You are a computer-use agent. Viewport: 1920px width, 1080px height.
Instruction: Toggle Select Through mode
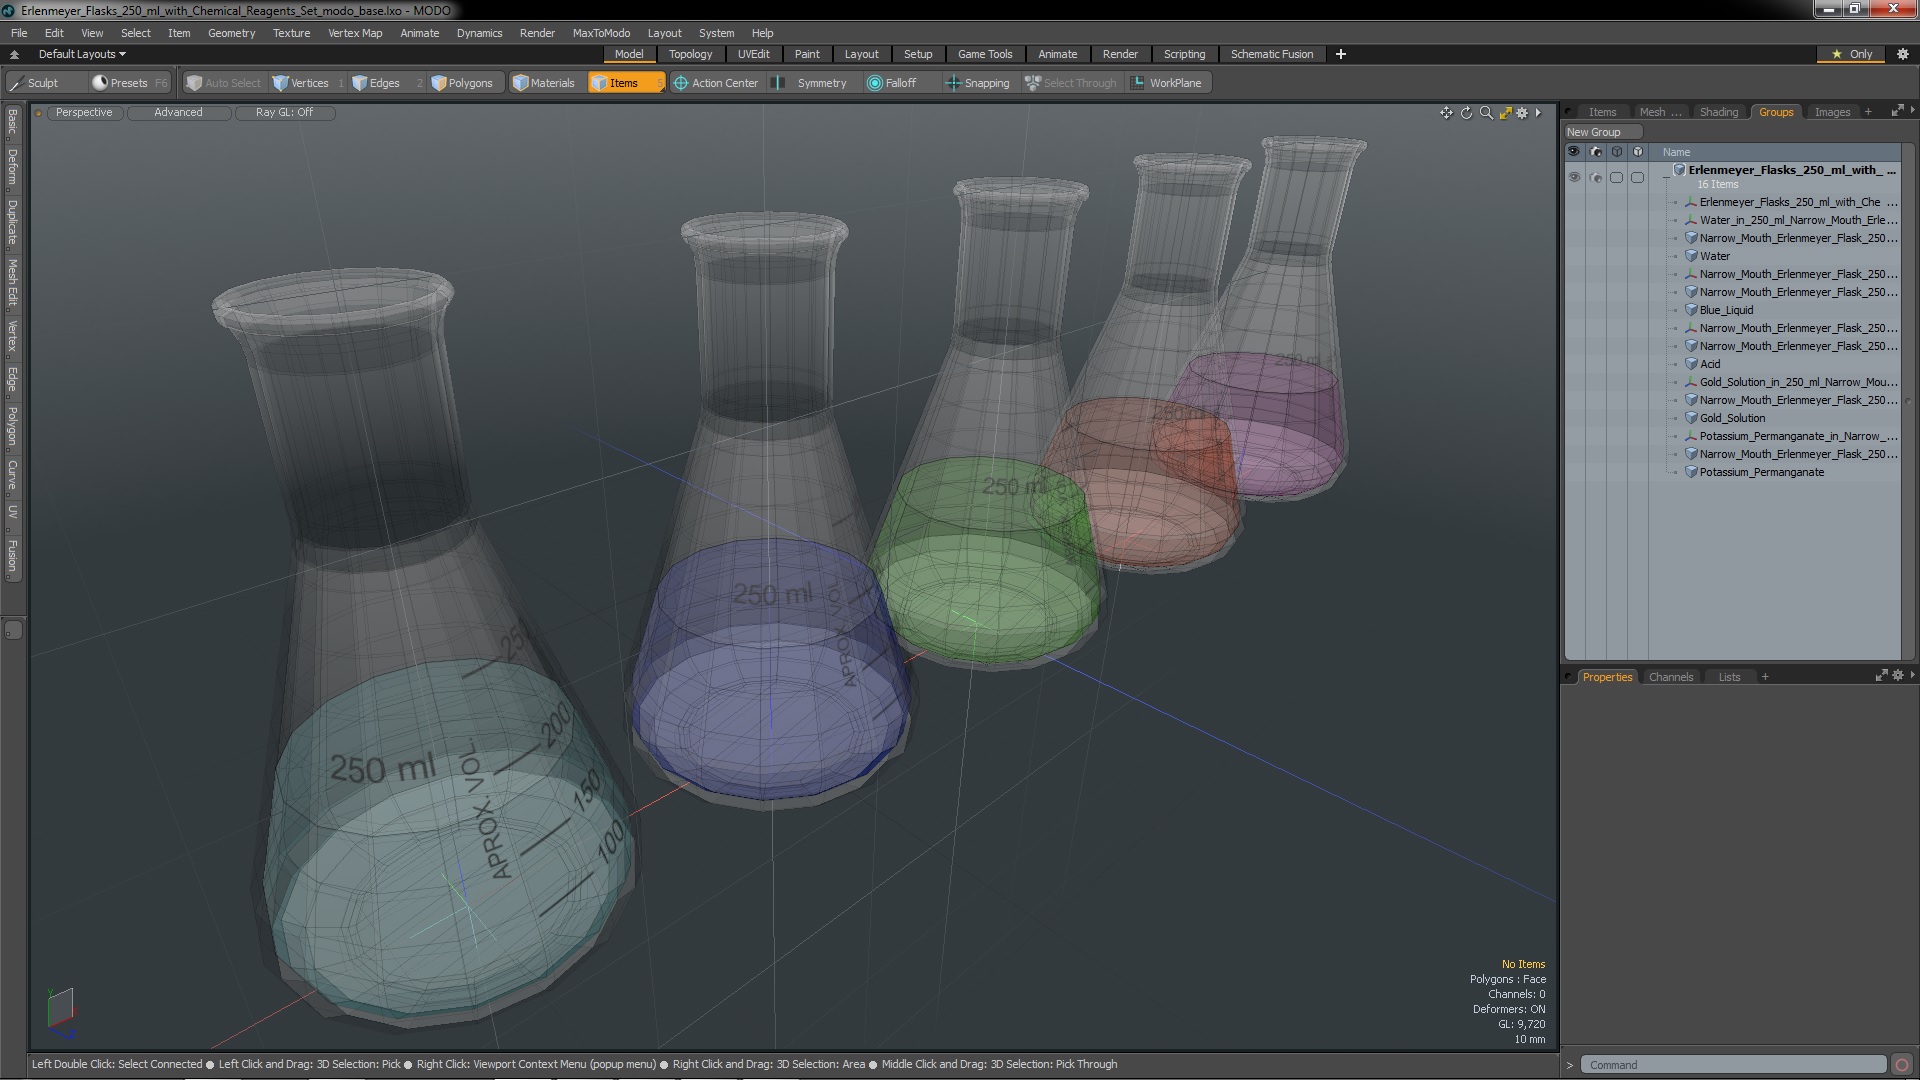coord(1071,83)
